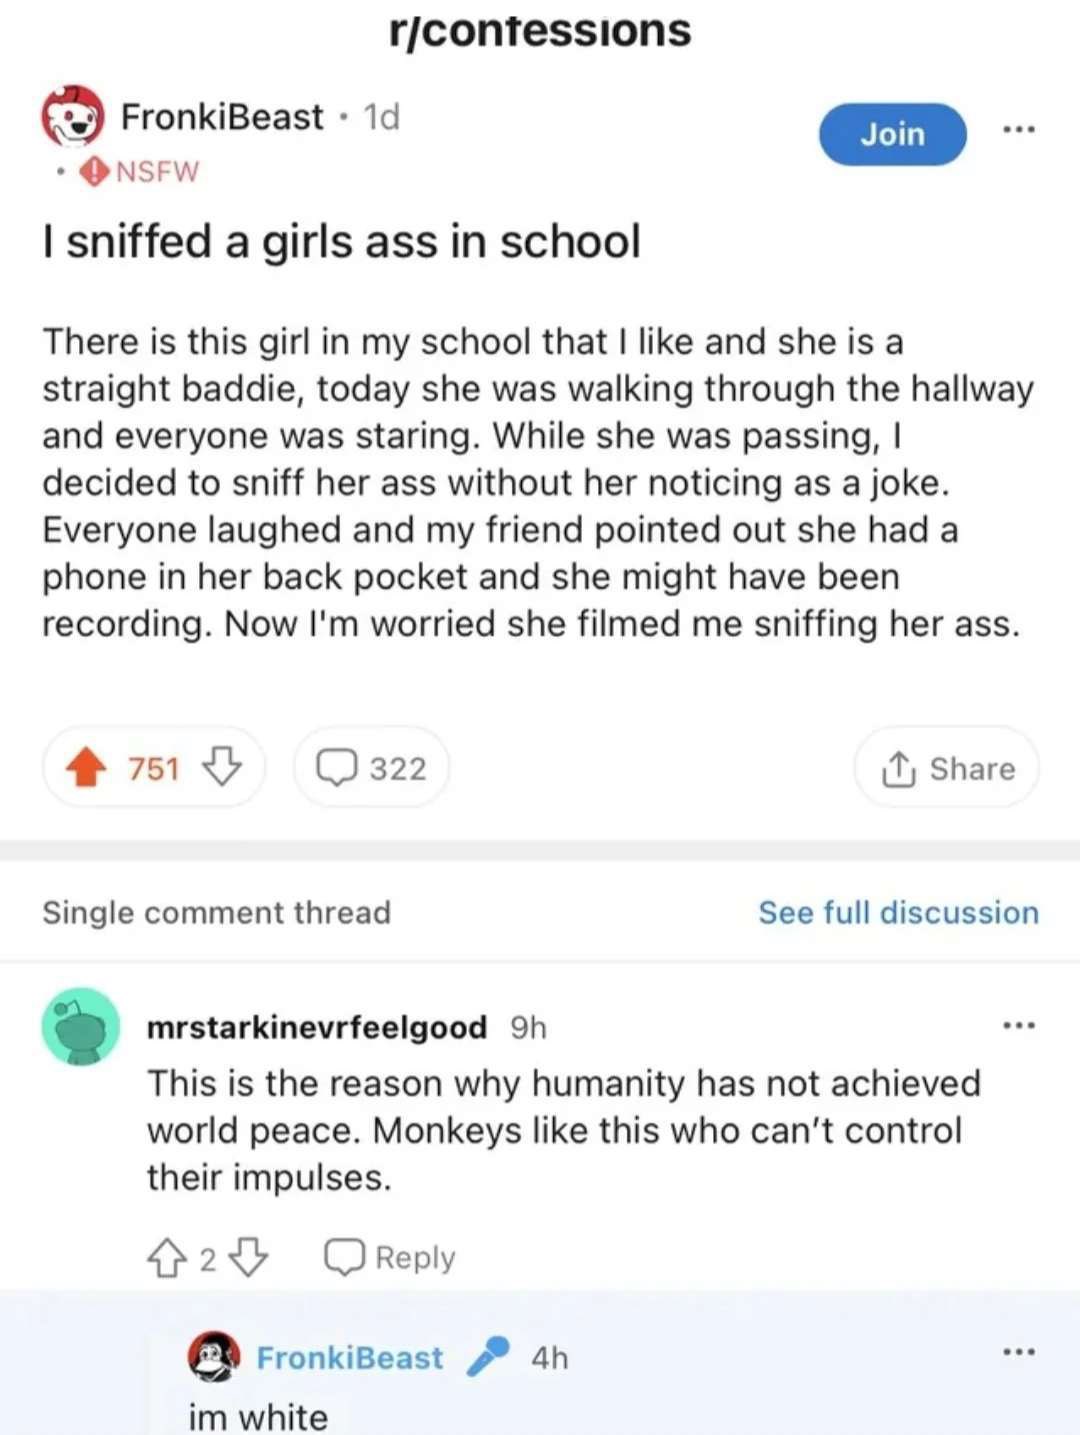1080x1435 pixels.
Task: Tap the OP microphone badge icon
Action: point(488,1357)
